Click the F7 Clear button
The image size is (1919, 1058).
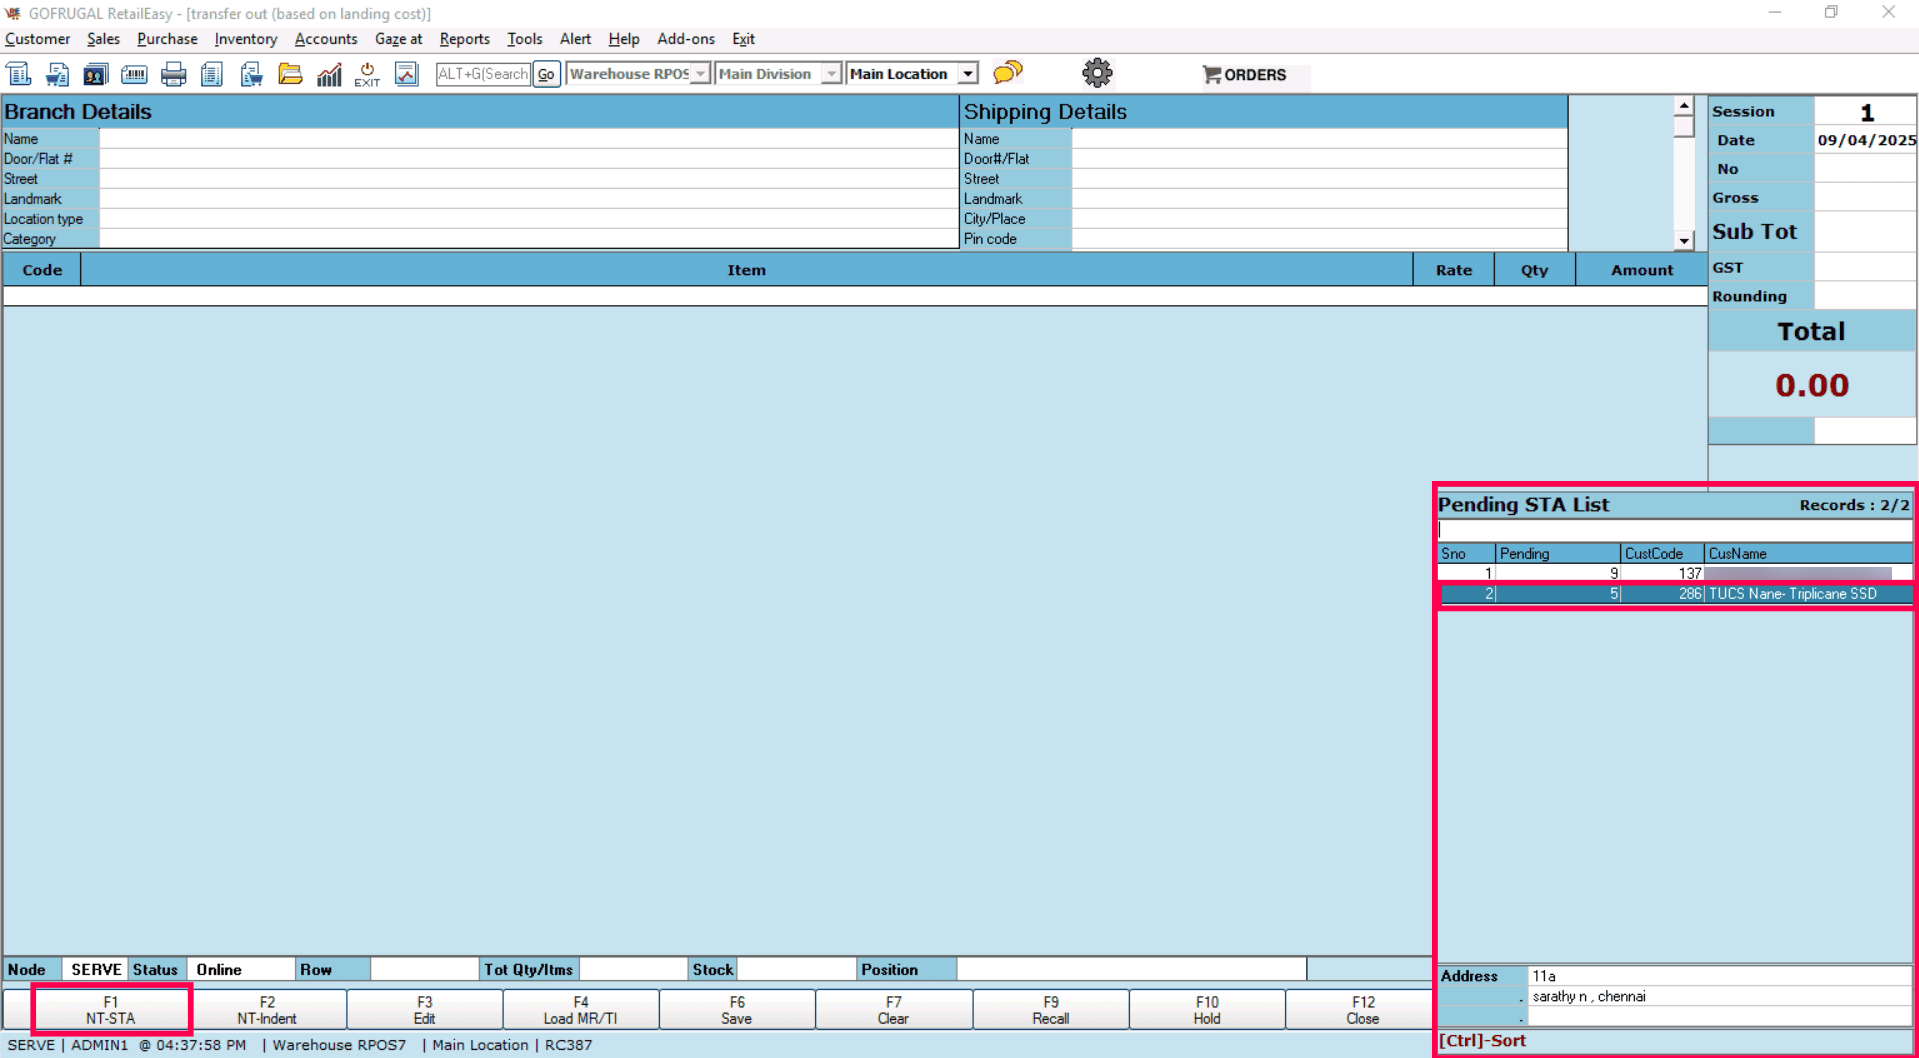(x=894, y=1010)
